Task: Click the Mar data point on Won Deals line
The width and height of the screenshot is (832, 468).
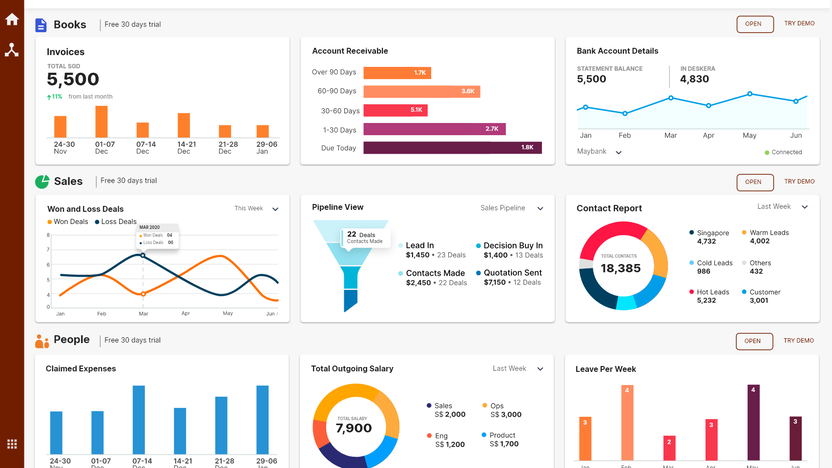Action: [x=143, y=294]
